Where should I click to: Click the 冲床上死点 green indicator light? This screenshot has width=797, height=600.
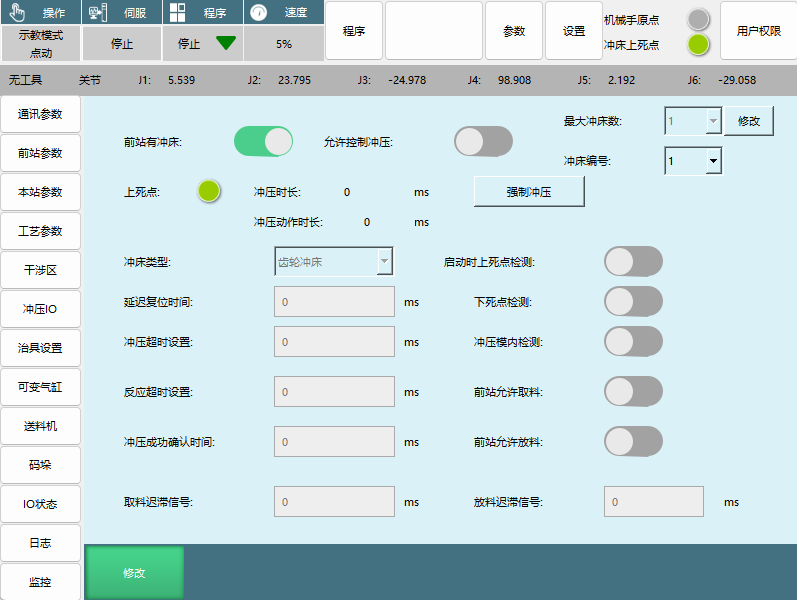tap(698, 45)
